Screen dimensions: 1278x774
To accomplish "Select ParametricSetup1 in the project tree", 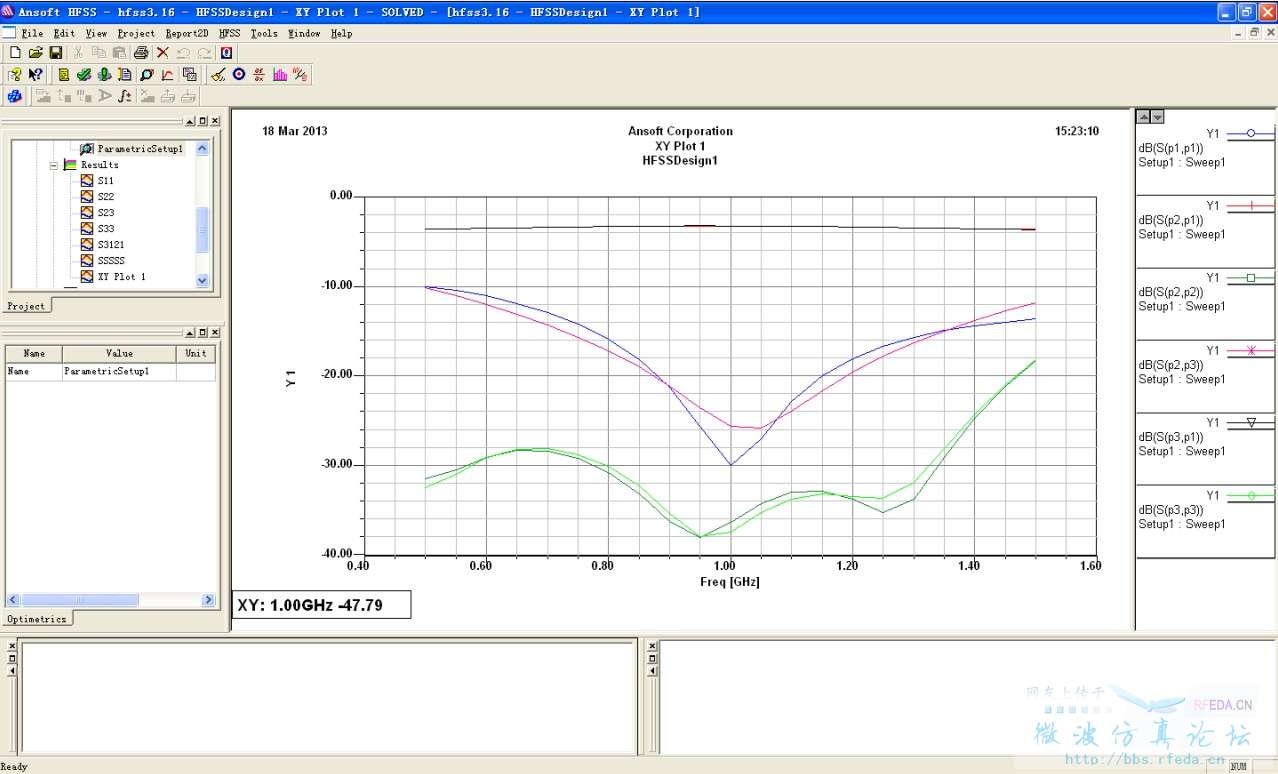I will [140, 149].
